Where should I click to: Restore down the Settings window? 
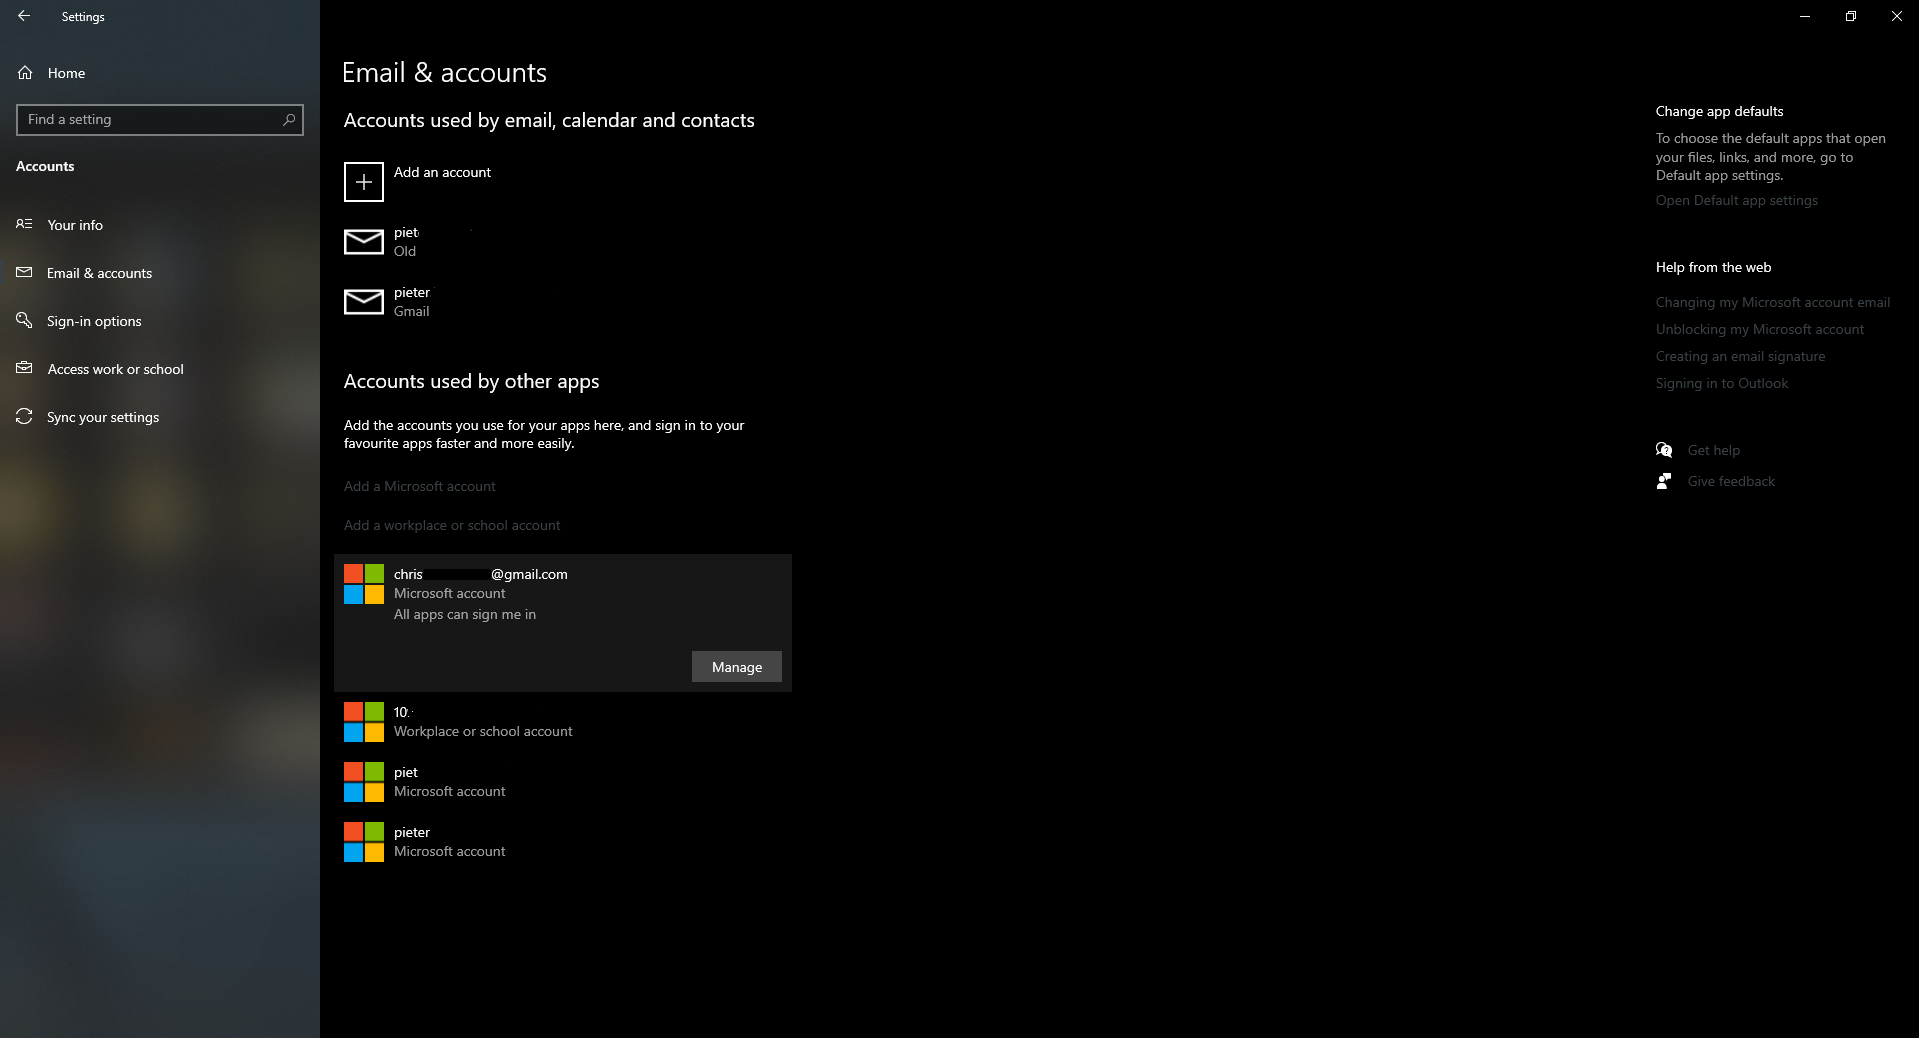1851,16
